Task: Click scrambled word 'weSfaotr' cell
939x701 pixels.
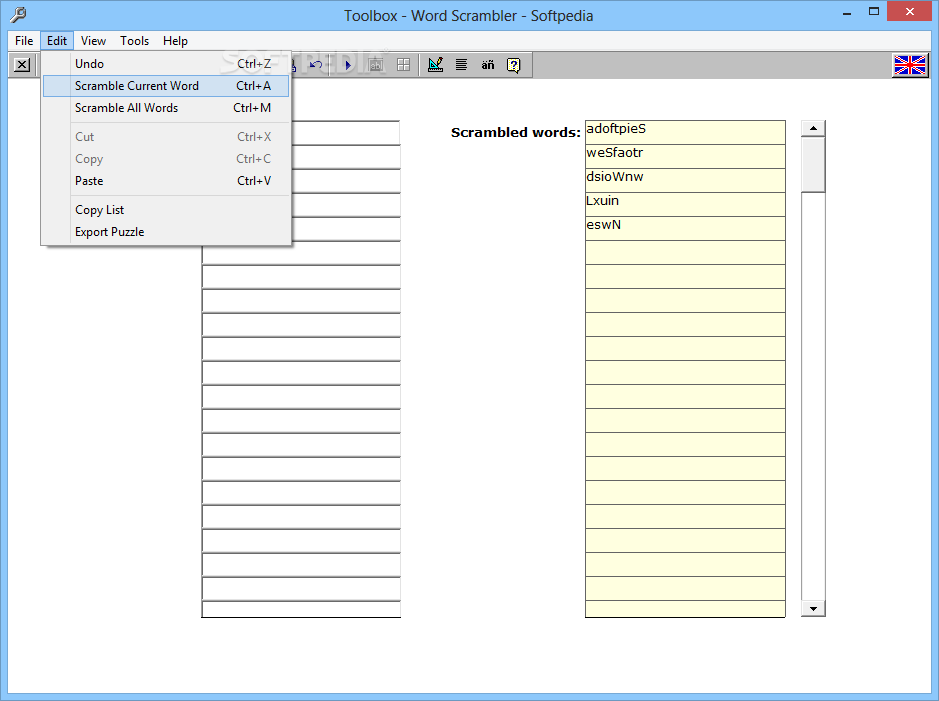Action: click(x=685, y=156)
